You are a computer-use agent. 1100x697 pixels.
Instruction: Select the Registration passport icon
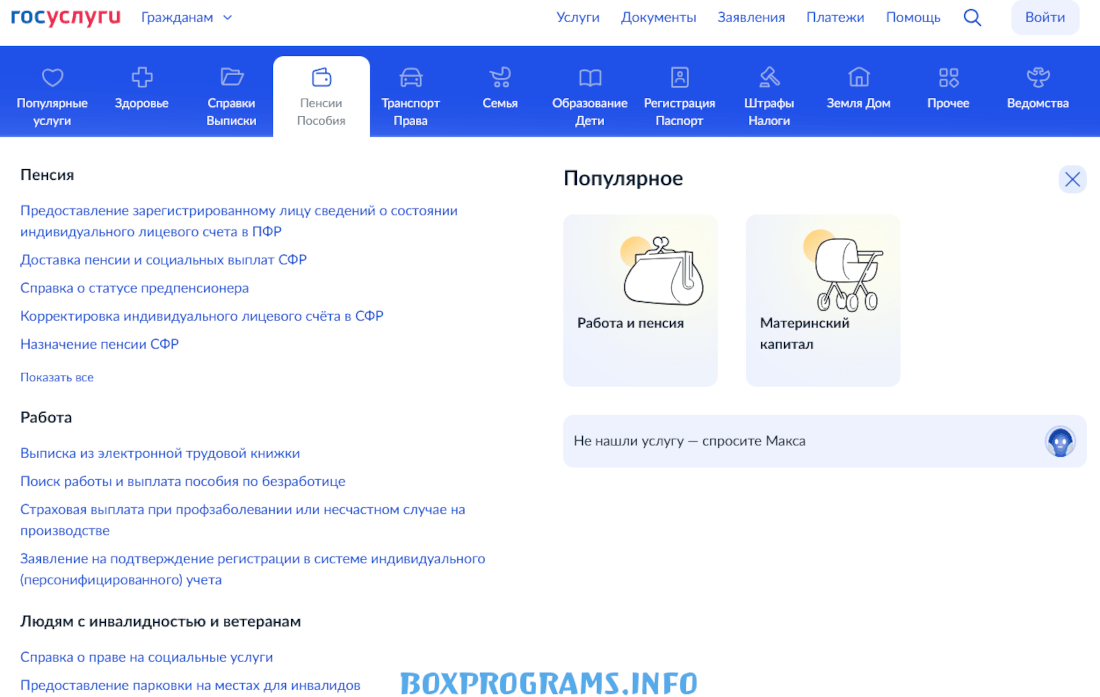click(x=680, y=77)
